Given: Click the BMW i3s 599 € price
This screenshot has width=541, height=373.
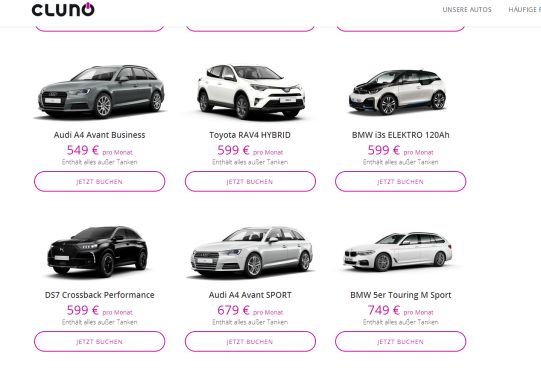Looking at the screenshot, I should [384, 150].
